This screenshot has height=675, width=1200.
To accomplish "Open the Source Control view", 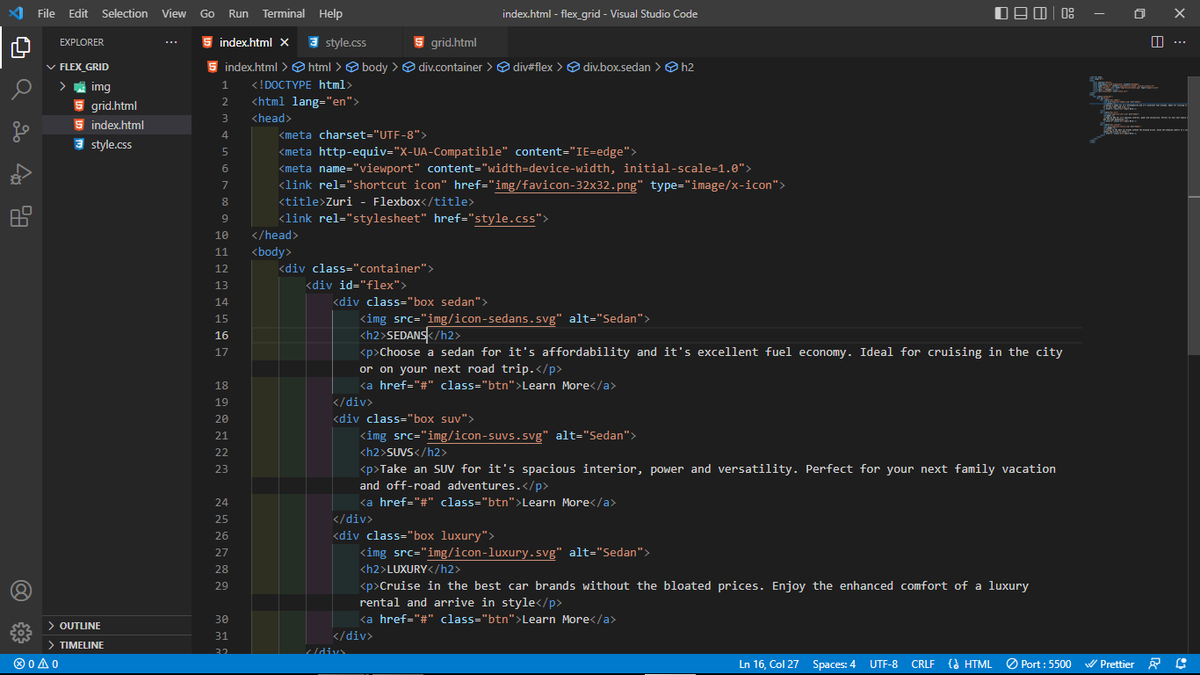I will pyautogui.click(x=22, y=133).
